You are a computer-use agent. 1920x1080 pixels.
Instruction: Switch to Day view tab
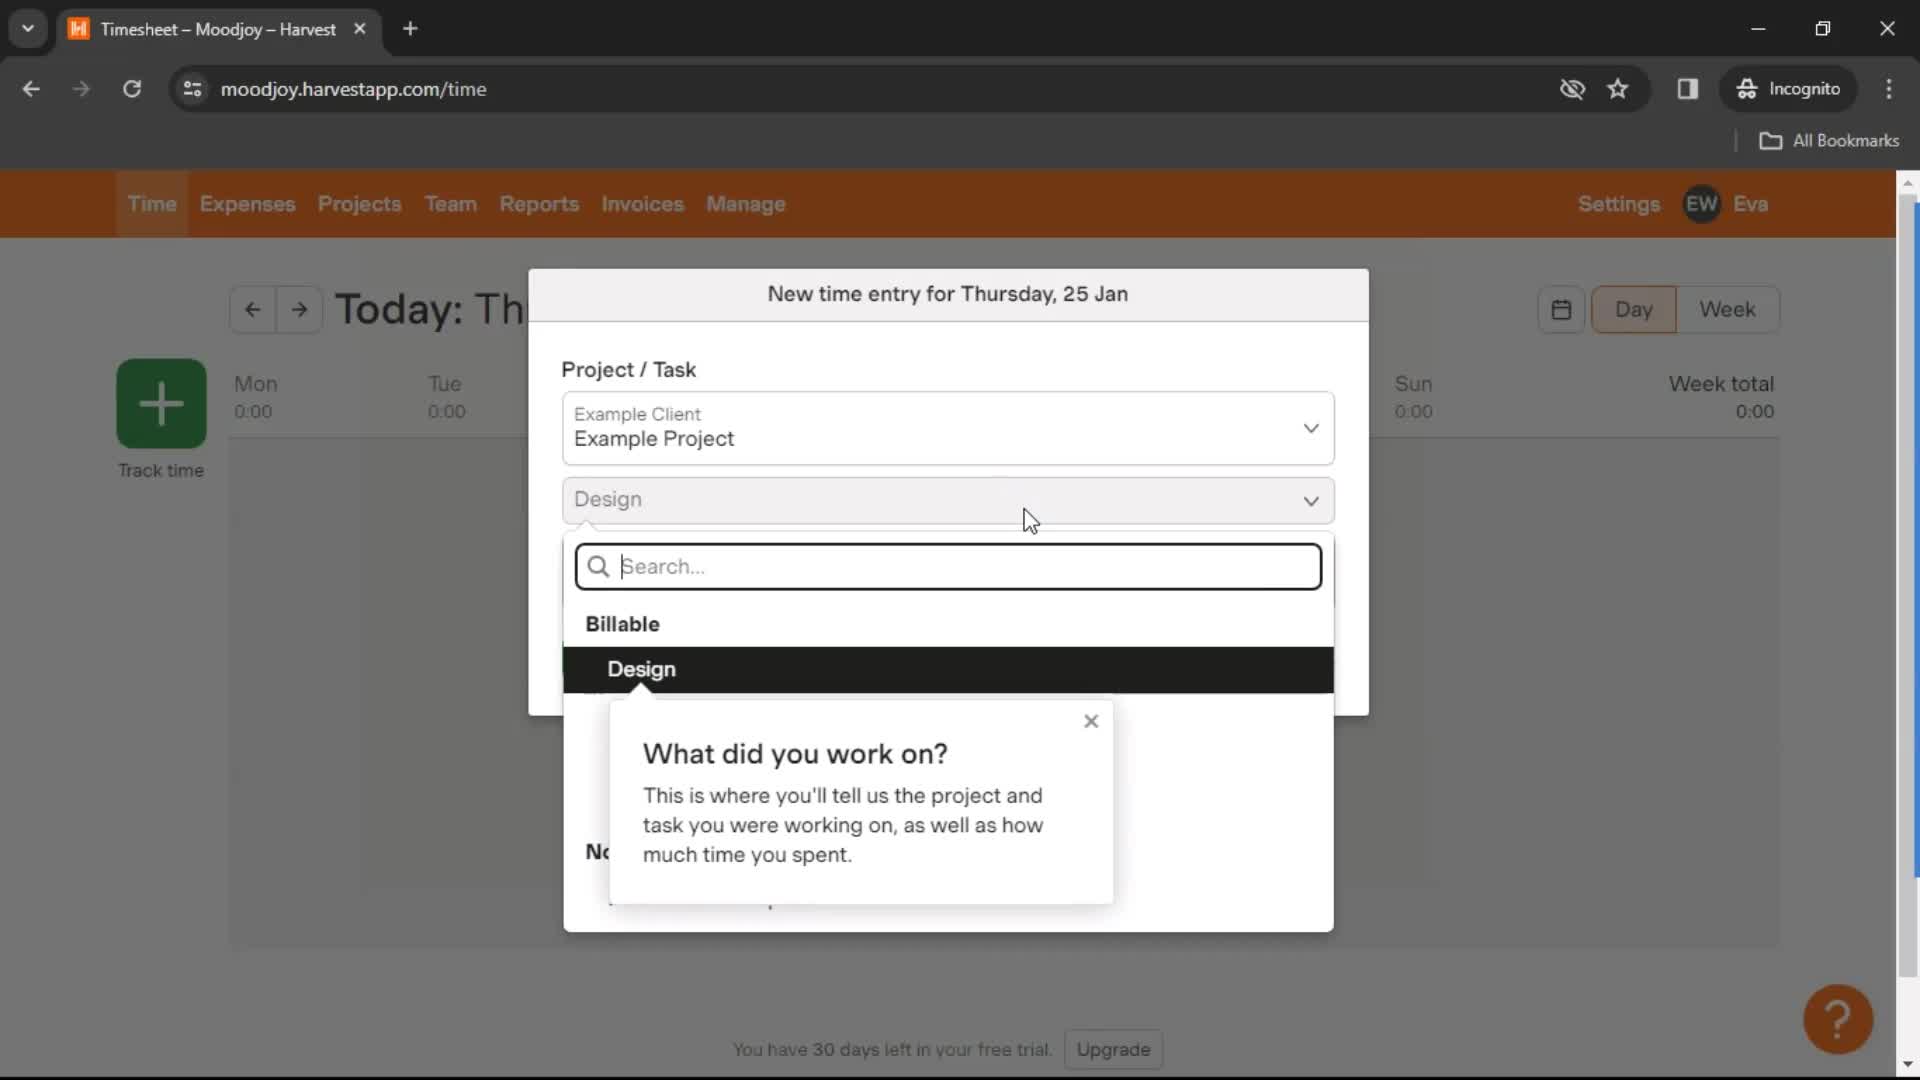[1635, 309]
